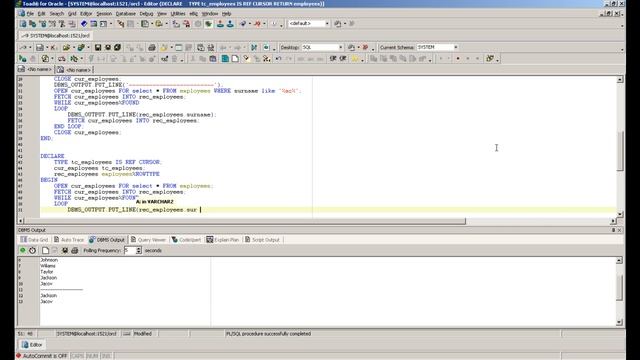Switch to the Data Grid tab
This screenshot has height=360, width=640.
34,240
